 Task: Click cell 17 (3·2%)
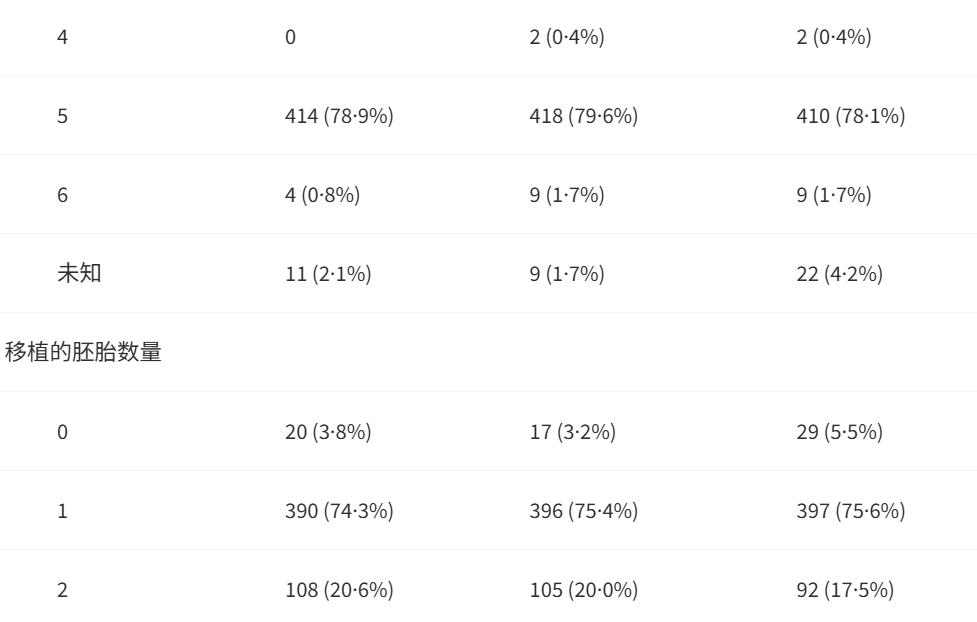point(573,432)
